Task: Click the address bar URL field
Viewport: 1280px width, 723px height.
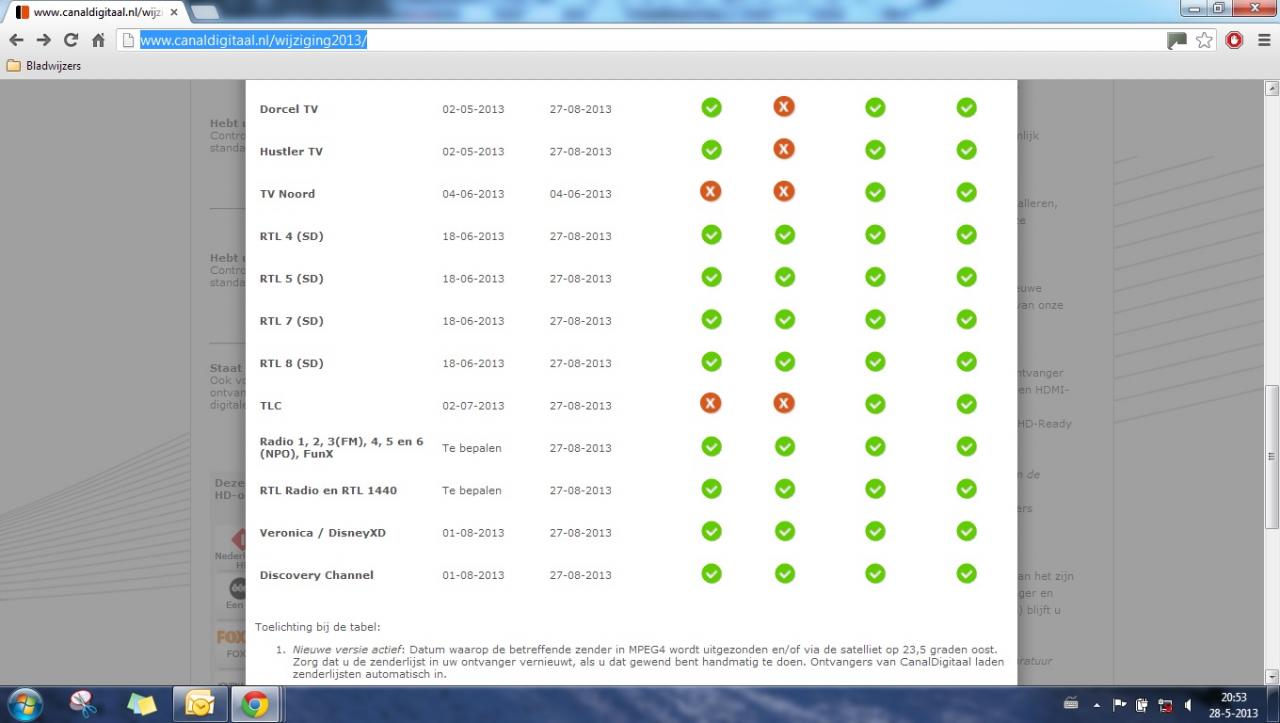Action: pyautogui.click(x=638, y=40)
